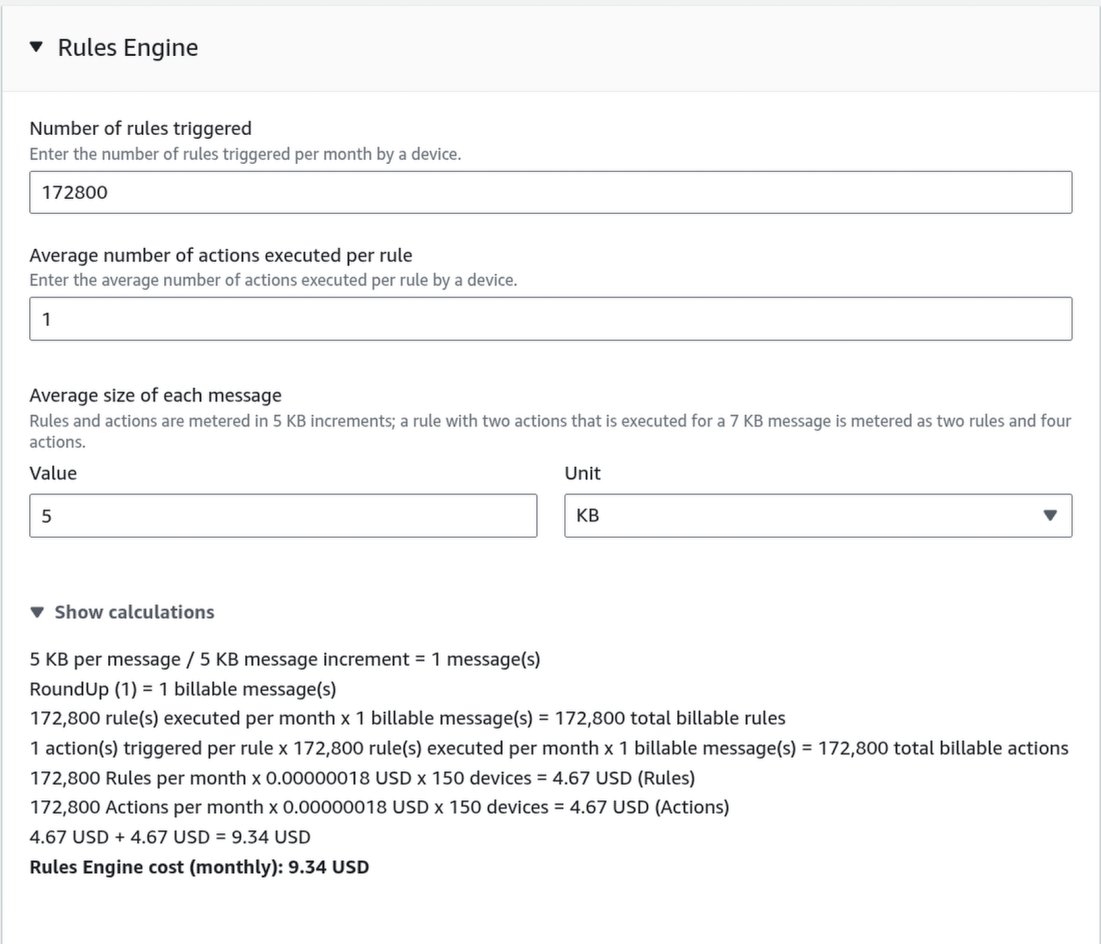Click the 4.67 USD (Rules) calculation line
This screenshot has height=944, width=1101.
coord(362,777)
